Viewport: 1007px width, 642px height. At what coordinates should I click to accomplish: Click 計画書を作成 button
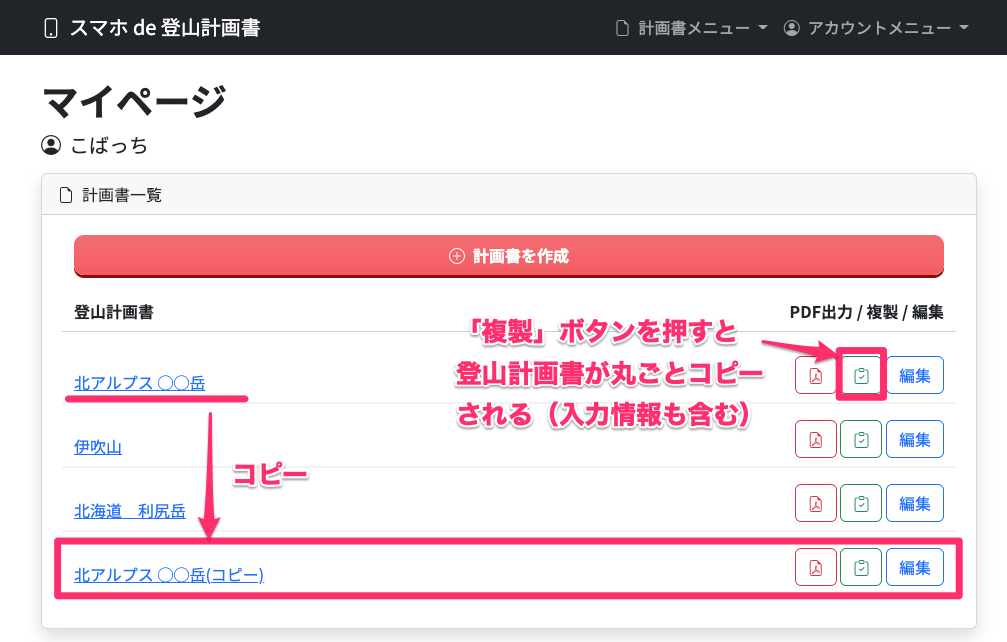click(x=509, y=256)
